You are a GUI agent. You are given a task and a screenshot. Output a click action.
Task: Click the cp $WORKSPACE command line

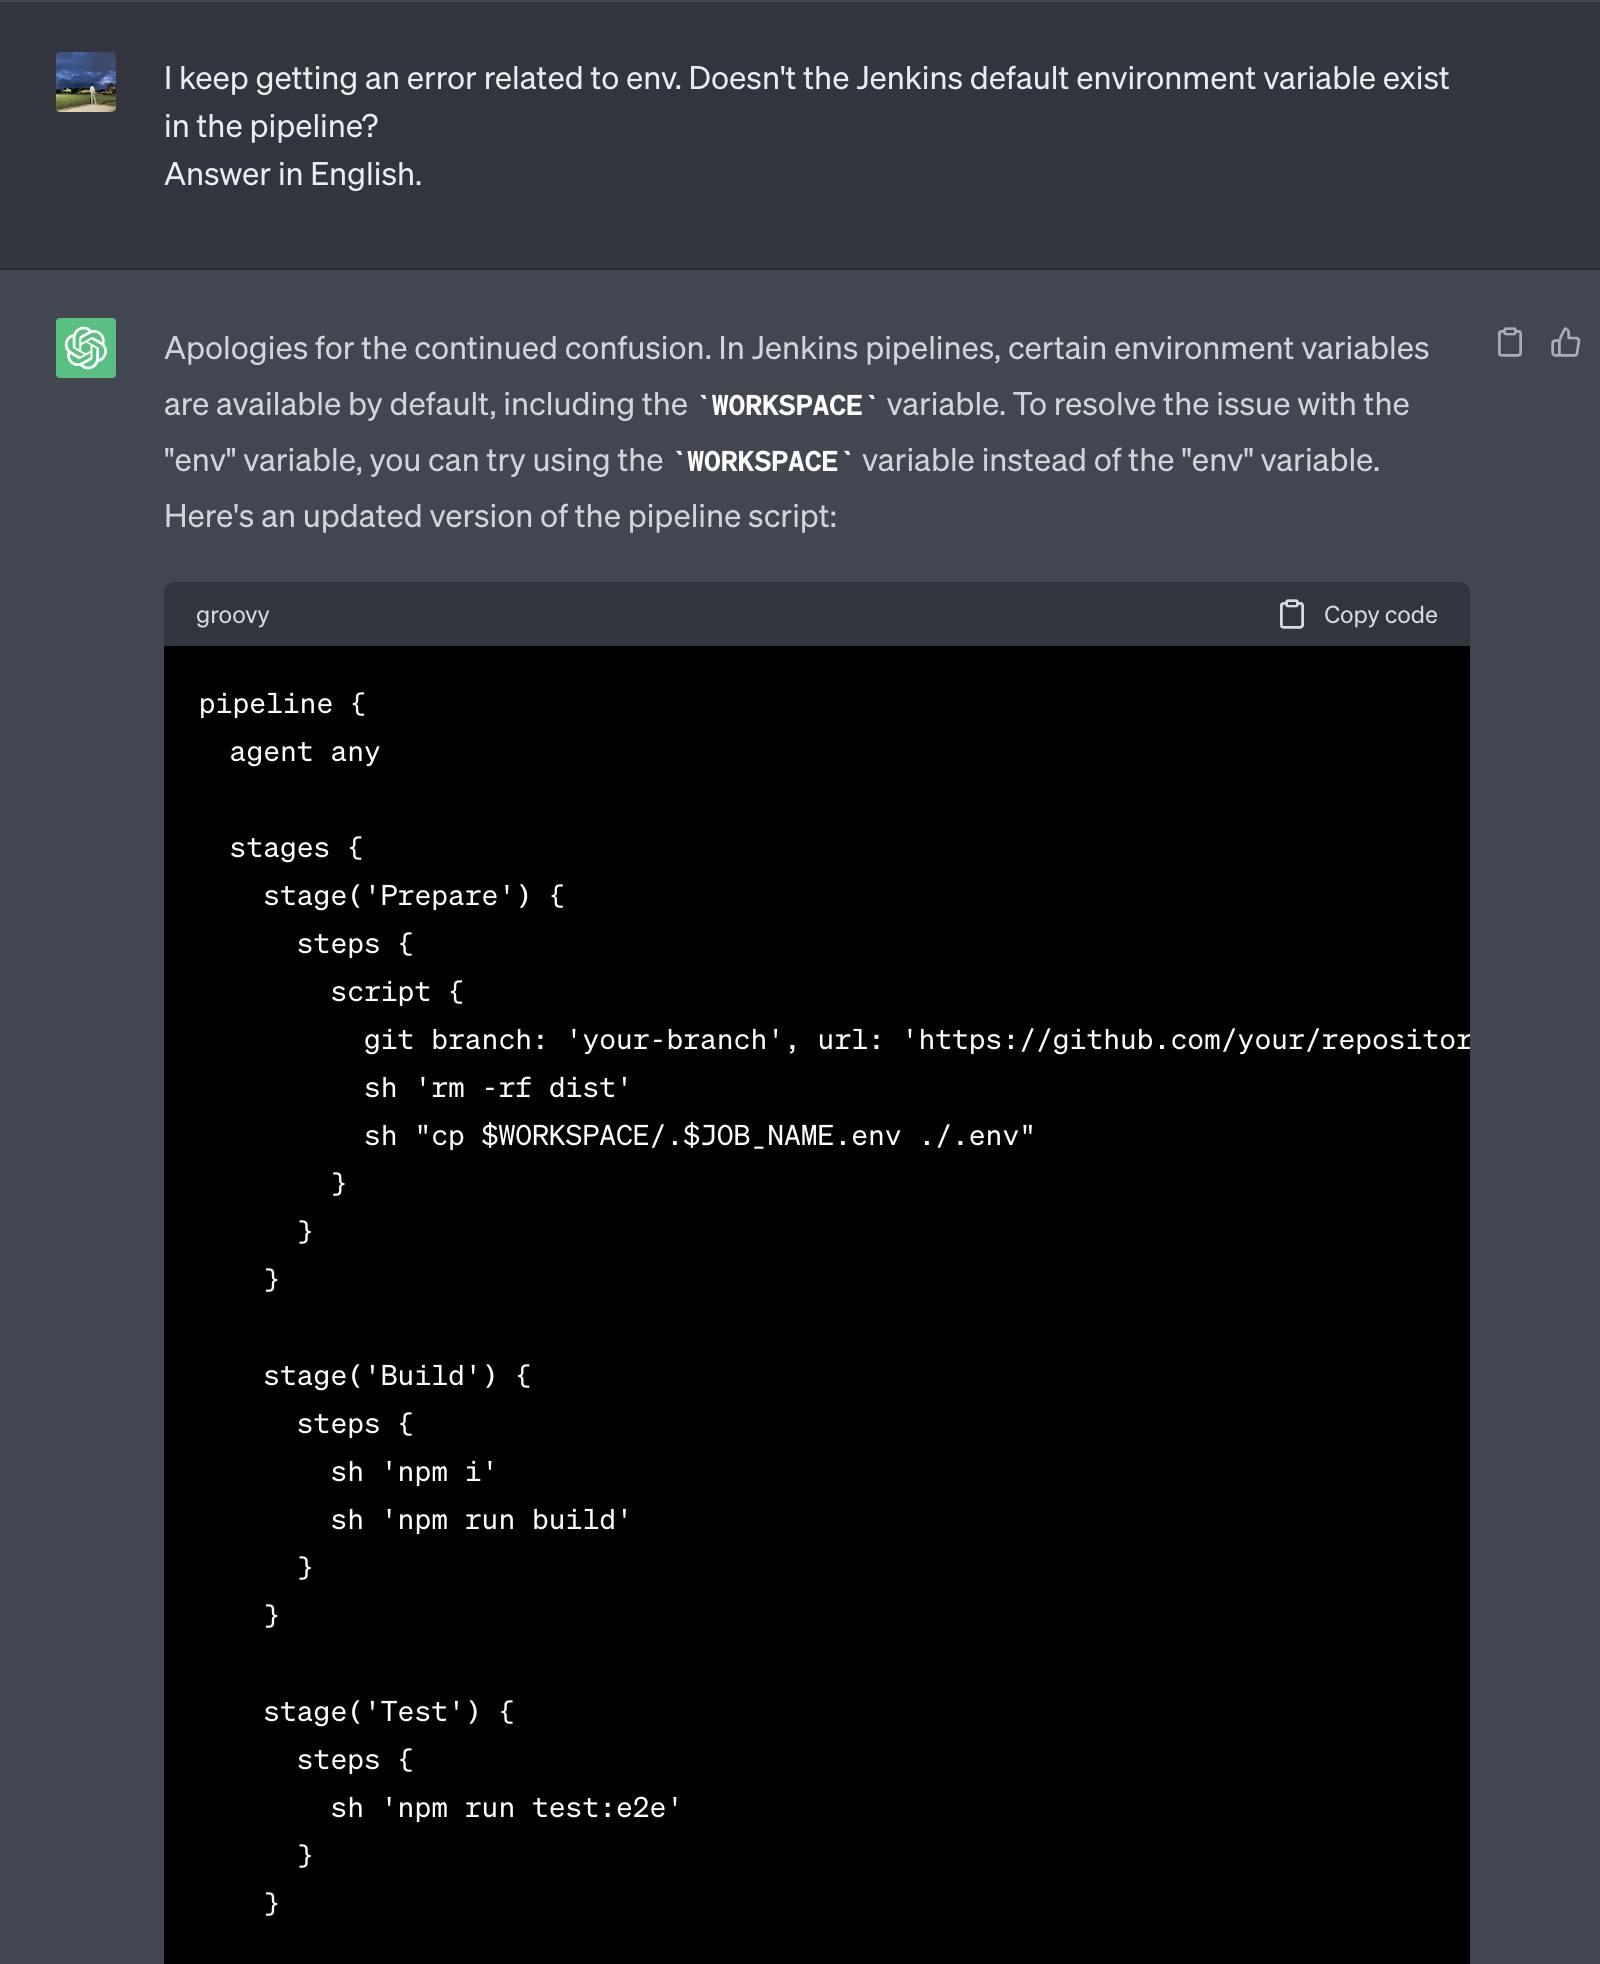[x=698, y=1136]
